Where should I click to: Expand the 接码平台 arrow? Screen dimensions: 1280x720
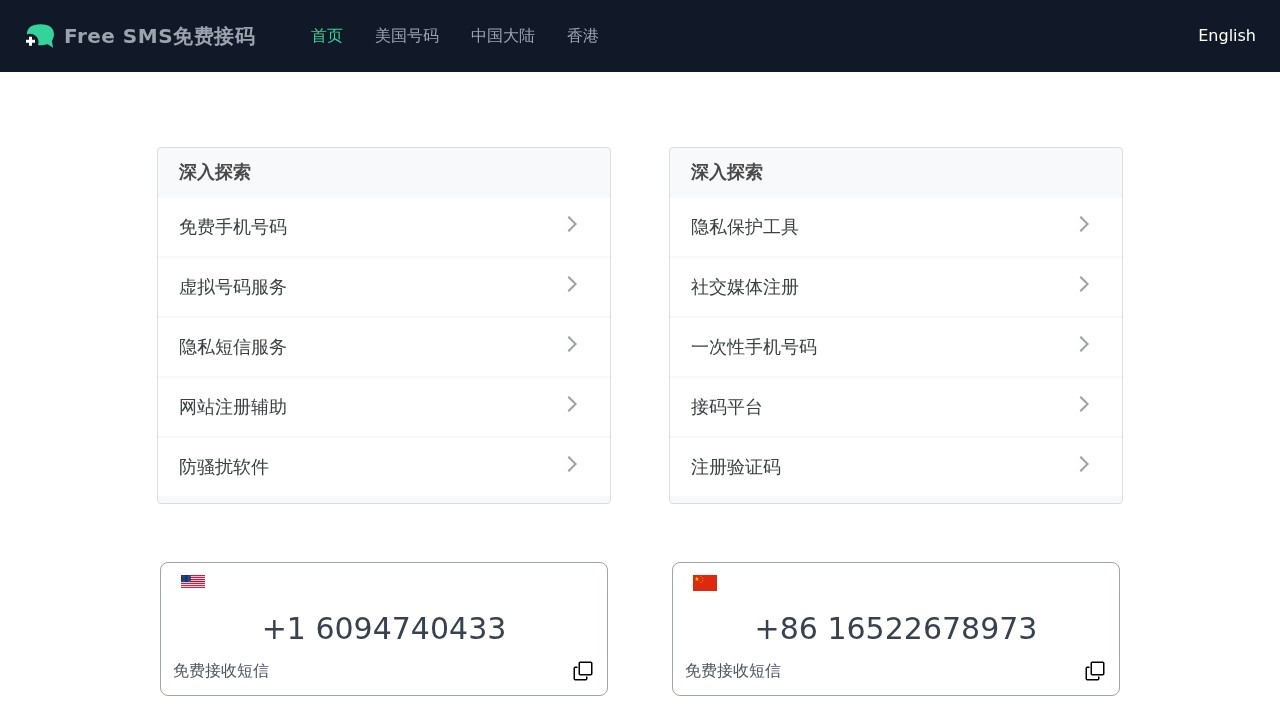(x=1084, y=405)
